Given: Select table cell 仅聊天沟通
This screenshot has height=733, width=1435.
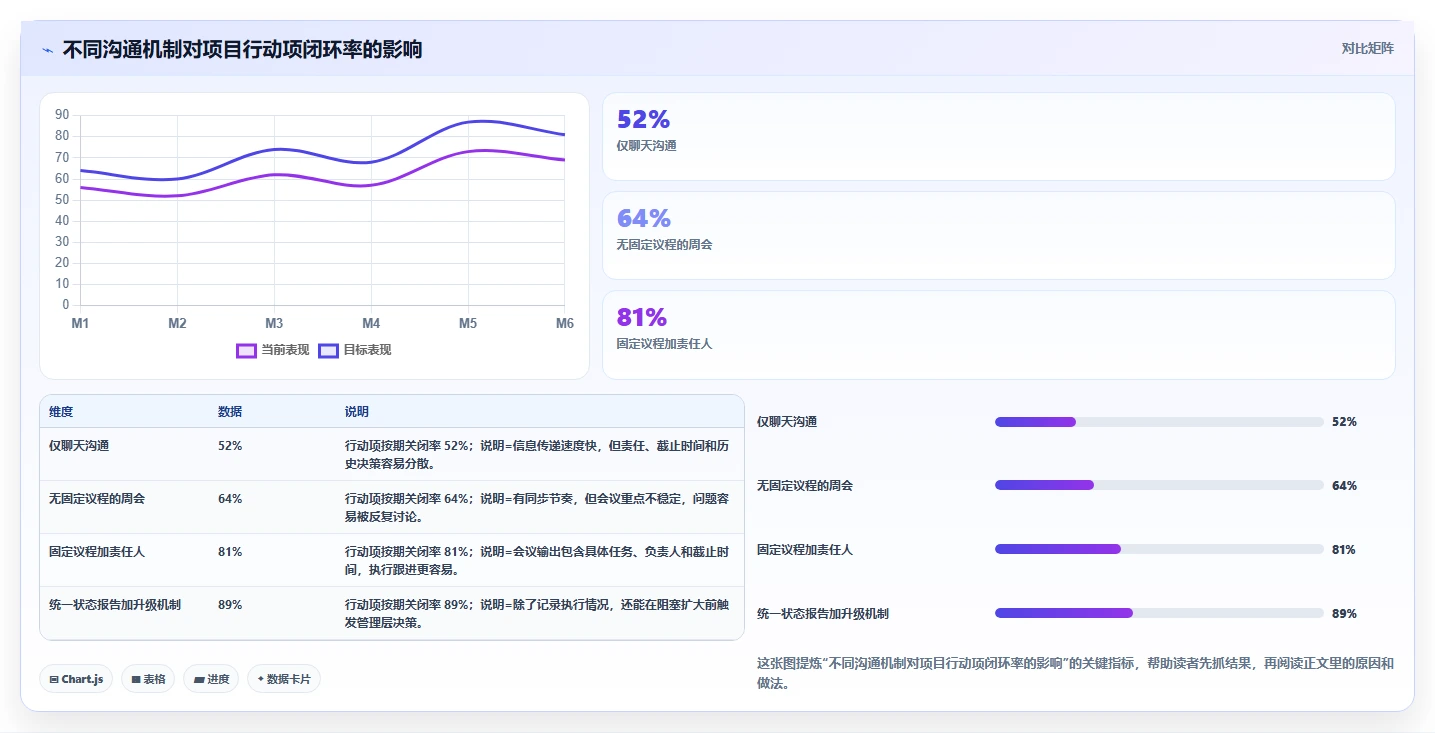Looking at the screenshot, I should [x=79, y=446].
